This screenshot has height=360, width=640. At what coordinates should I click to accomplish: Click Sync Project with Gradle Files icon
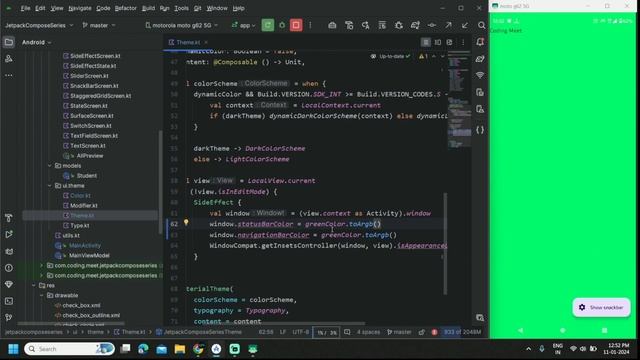415,25
